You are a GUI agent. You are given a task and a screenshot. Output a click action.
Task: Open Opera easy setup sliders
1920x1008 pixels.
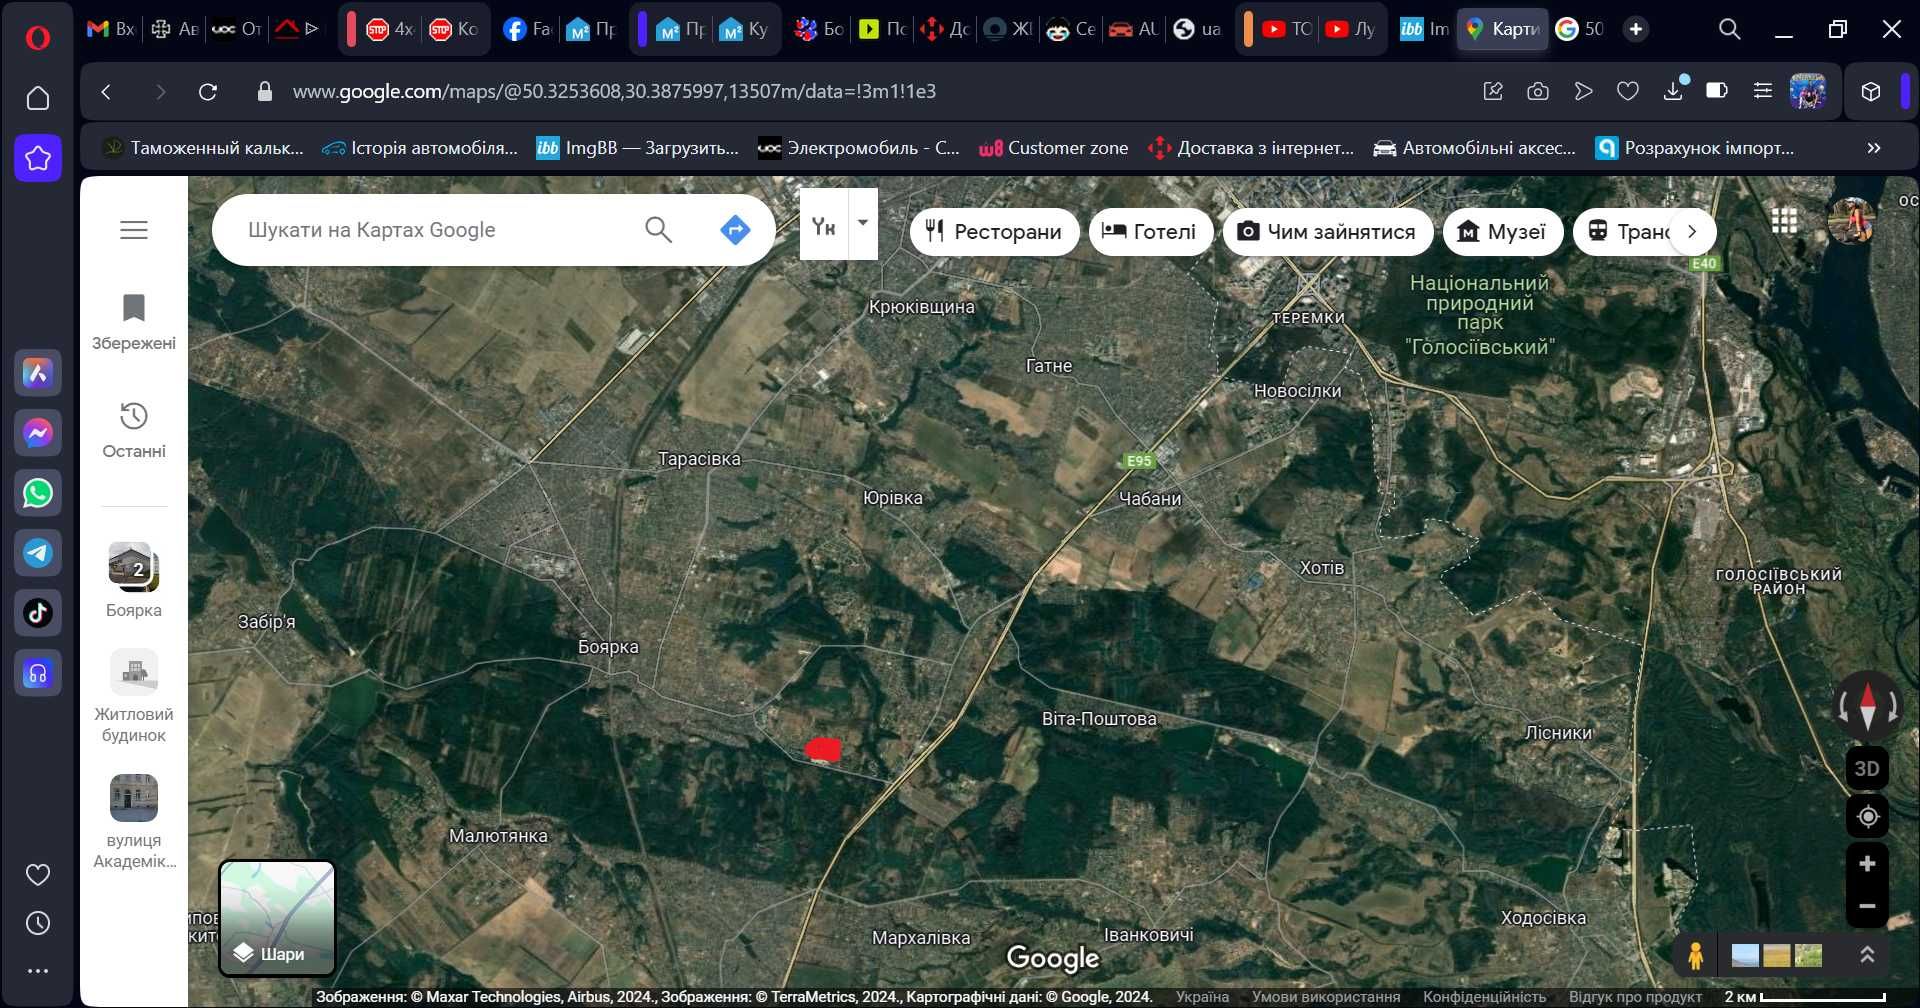point(1763,92)
